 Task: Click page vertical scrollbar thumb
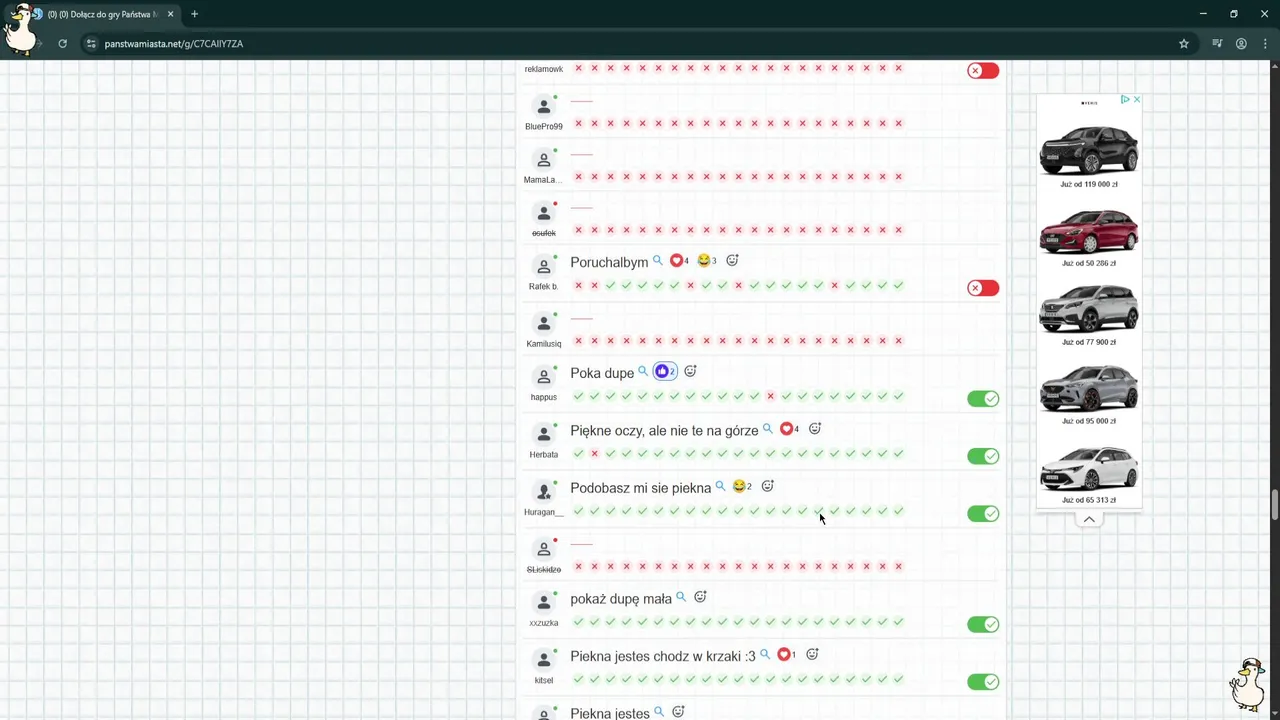coord(1274,505)
